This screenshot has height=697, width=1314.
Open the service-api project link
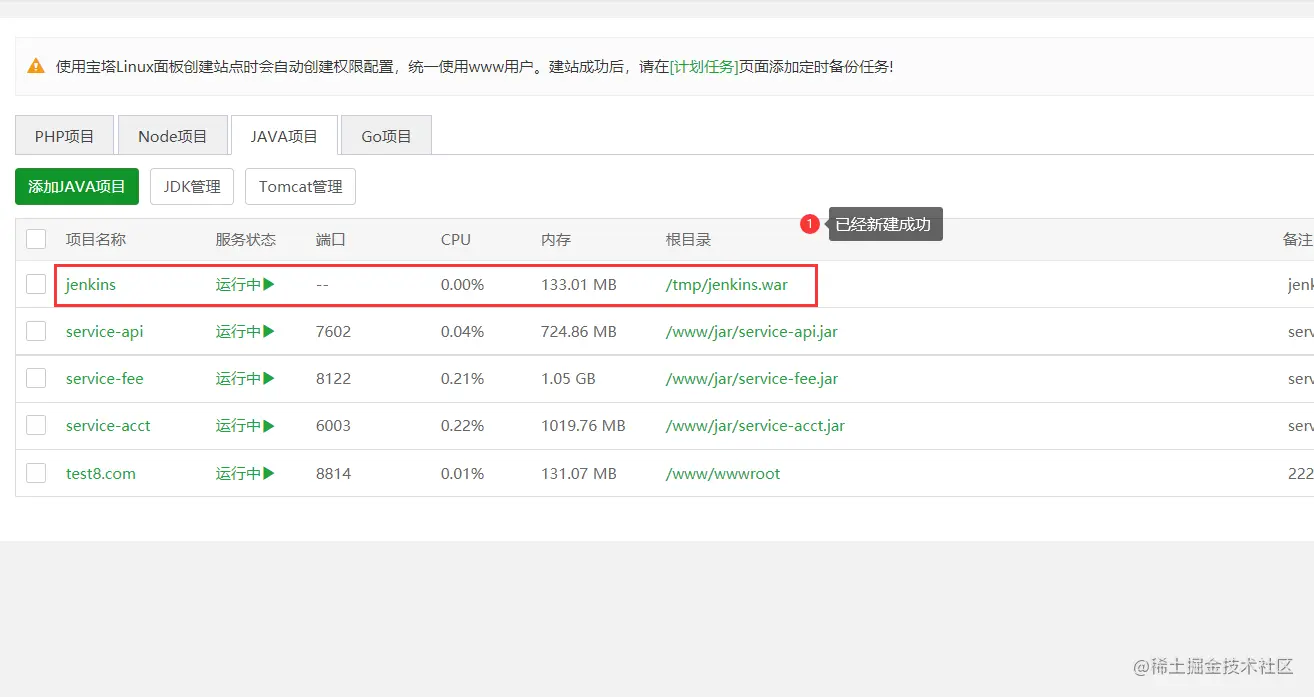tap(105, 331)
